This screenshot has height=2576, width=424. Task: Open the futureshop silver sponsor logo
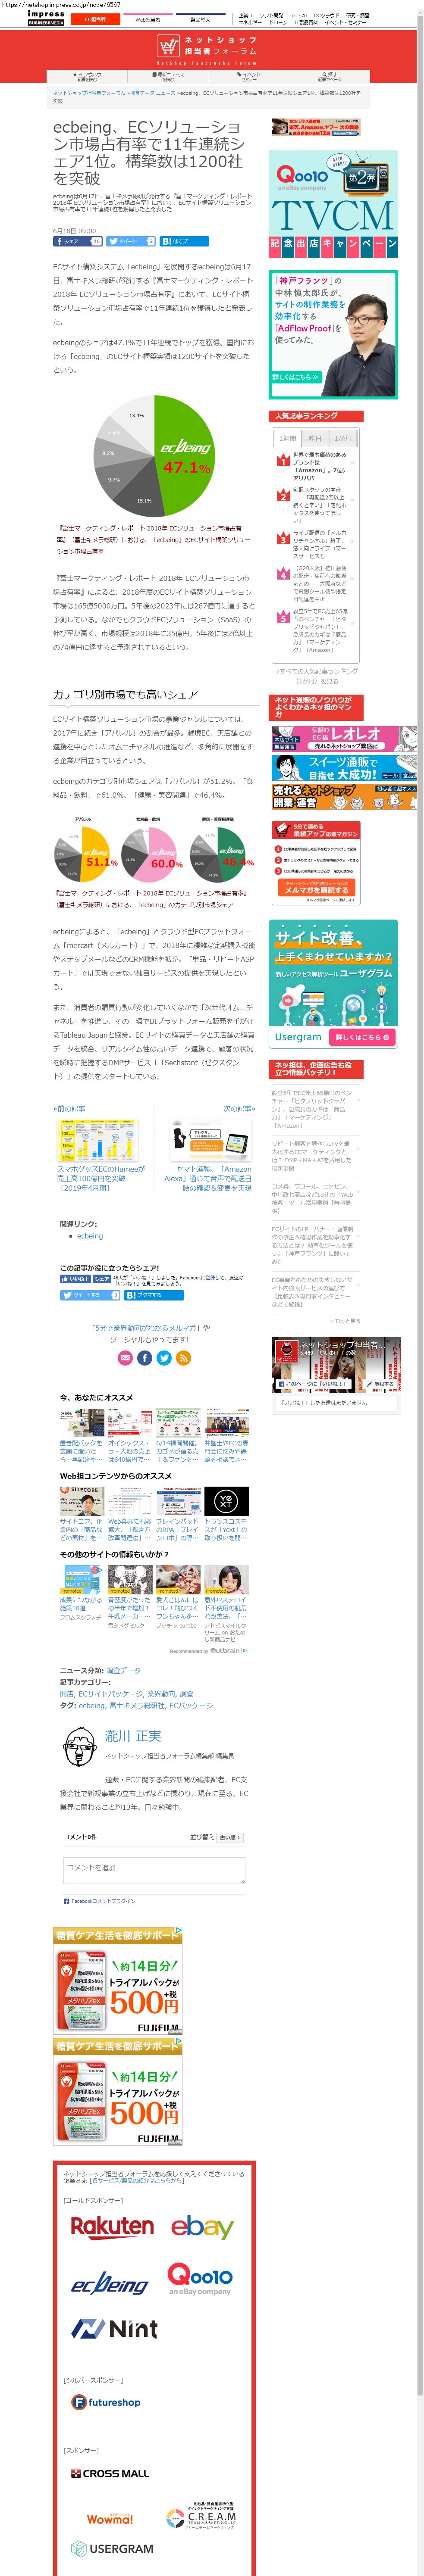[106, 2402]
